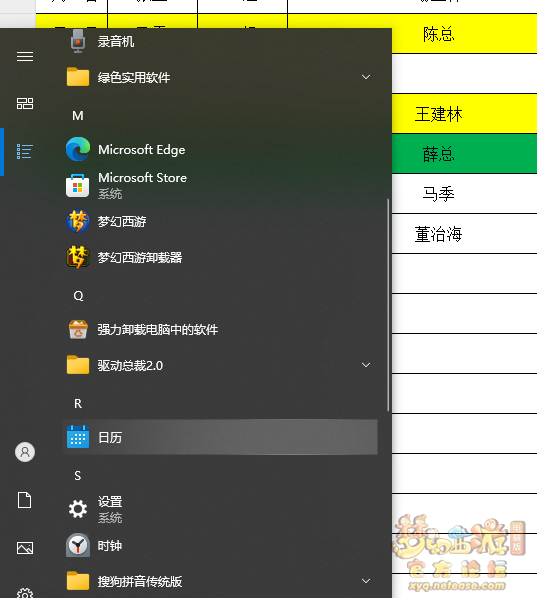Open the 日历 calendar app

coord(220,437)
